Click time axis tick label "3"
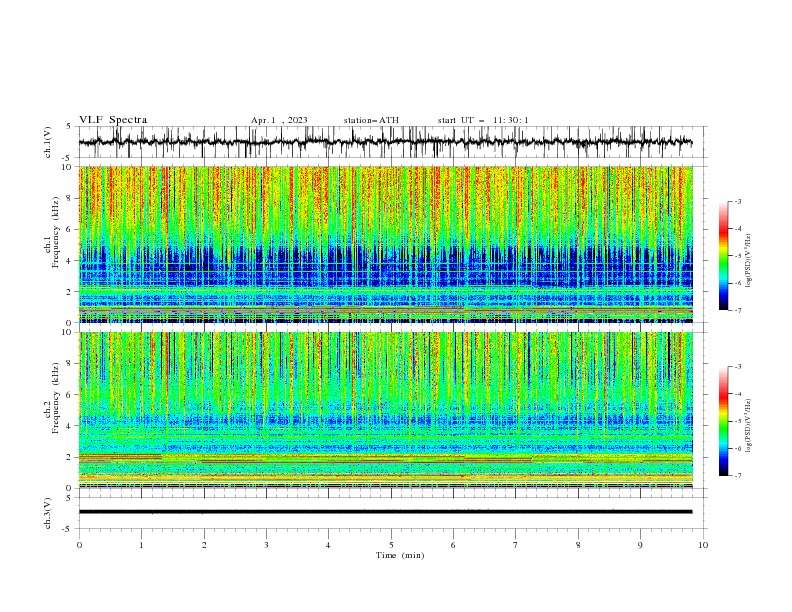Image resolution: width=792 pixels, height=612 pixels. 266,545
